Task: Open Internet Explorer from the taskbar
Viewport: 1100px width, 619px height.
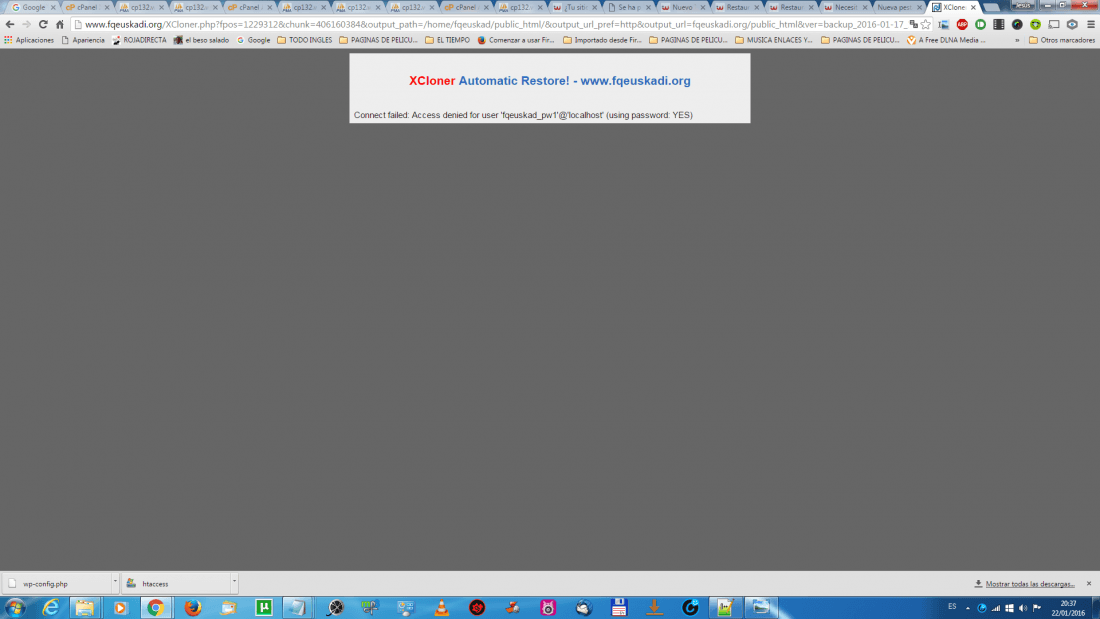Action: 51,608
